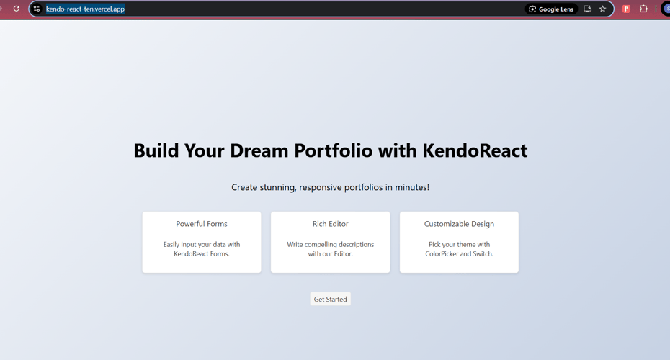The width and height of the screenshot is (670, 360).
Task: Select the Powerful Forms card
Action: pyautogui.click(x=202, y=242)
